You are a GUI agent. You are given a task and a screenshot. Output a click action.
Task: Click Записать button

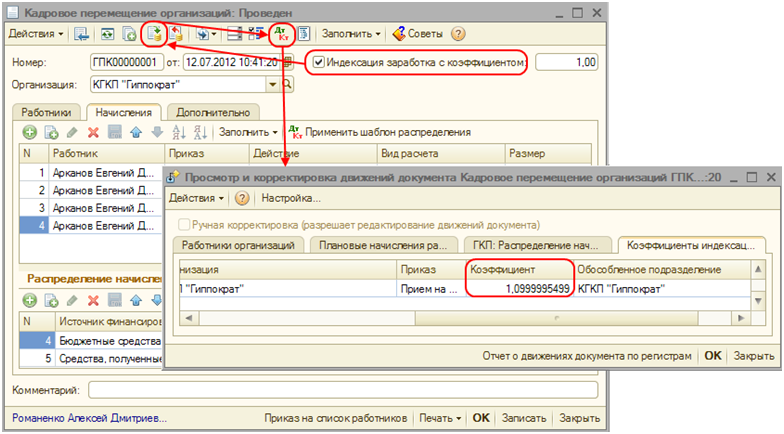524,418
